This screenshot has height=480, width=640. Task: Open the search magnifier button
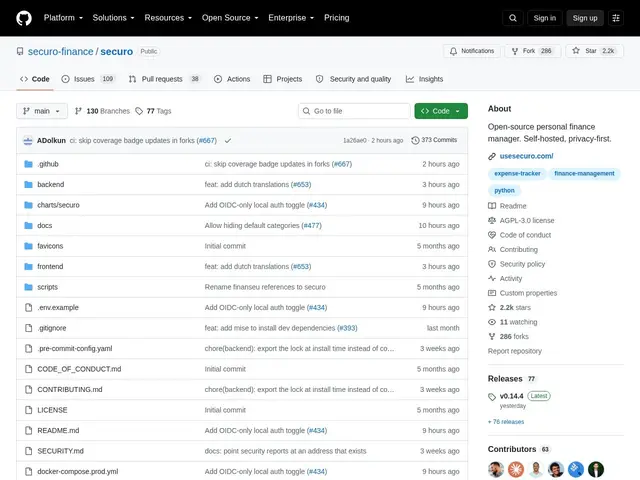tap(513, 18)
